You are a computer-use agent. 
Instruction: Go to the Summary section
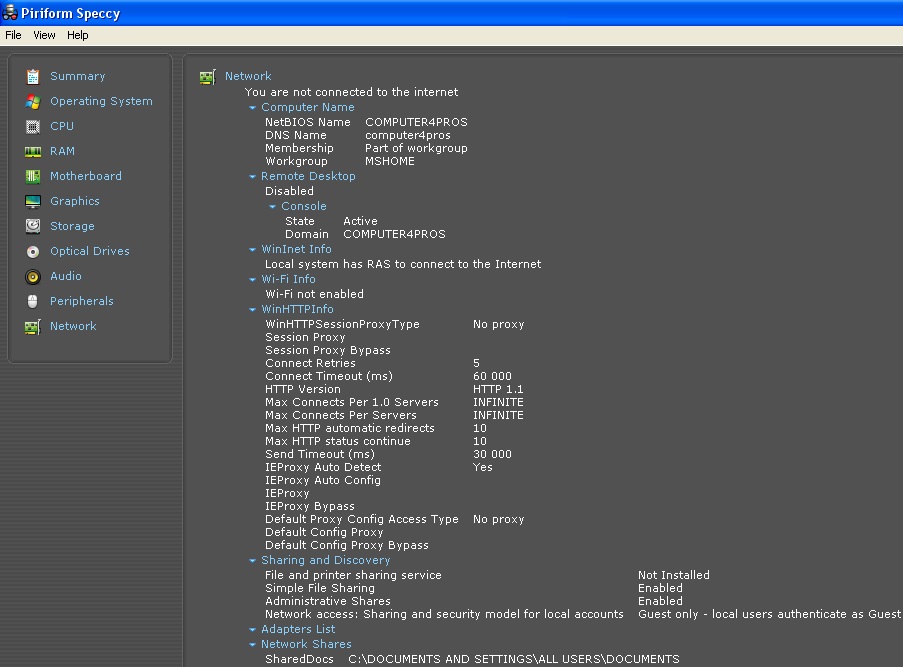coord(78,76)
